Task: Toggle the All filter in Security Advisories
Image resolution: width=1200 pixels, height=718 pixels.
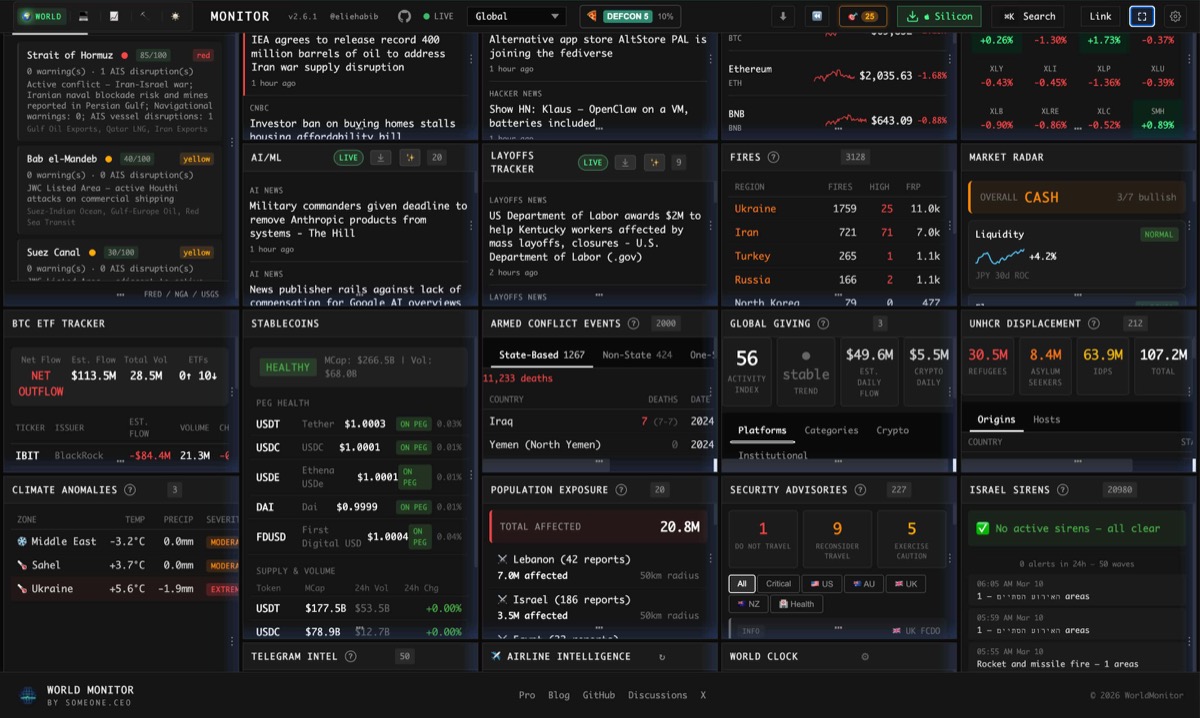Action: pyautogui.click(x=741, y=583)
